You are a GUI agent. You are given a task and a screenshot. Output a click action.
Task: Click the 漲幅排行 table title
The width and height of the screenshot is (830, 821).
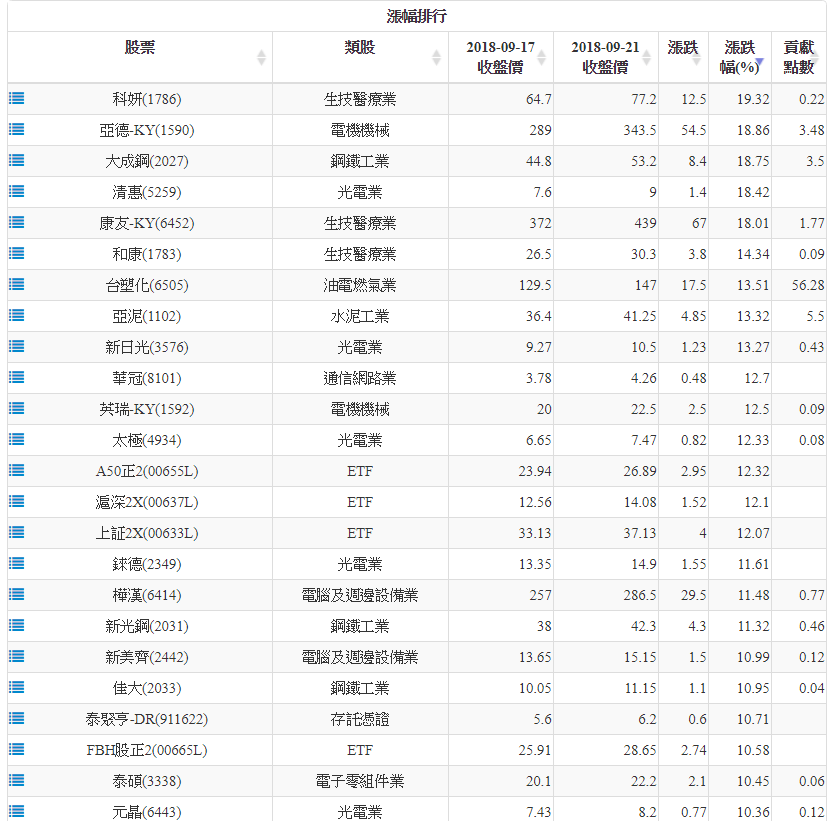(x=417, y=16)
